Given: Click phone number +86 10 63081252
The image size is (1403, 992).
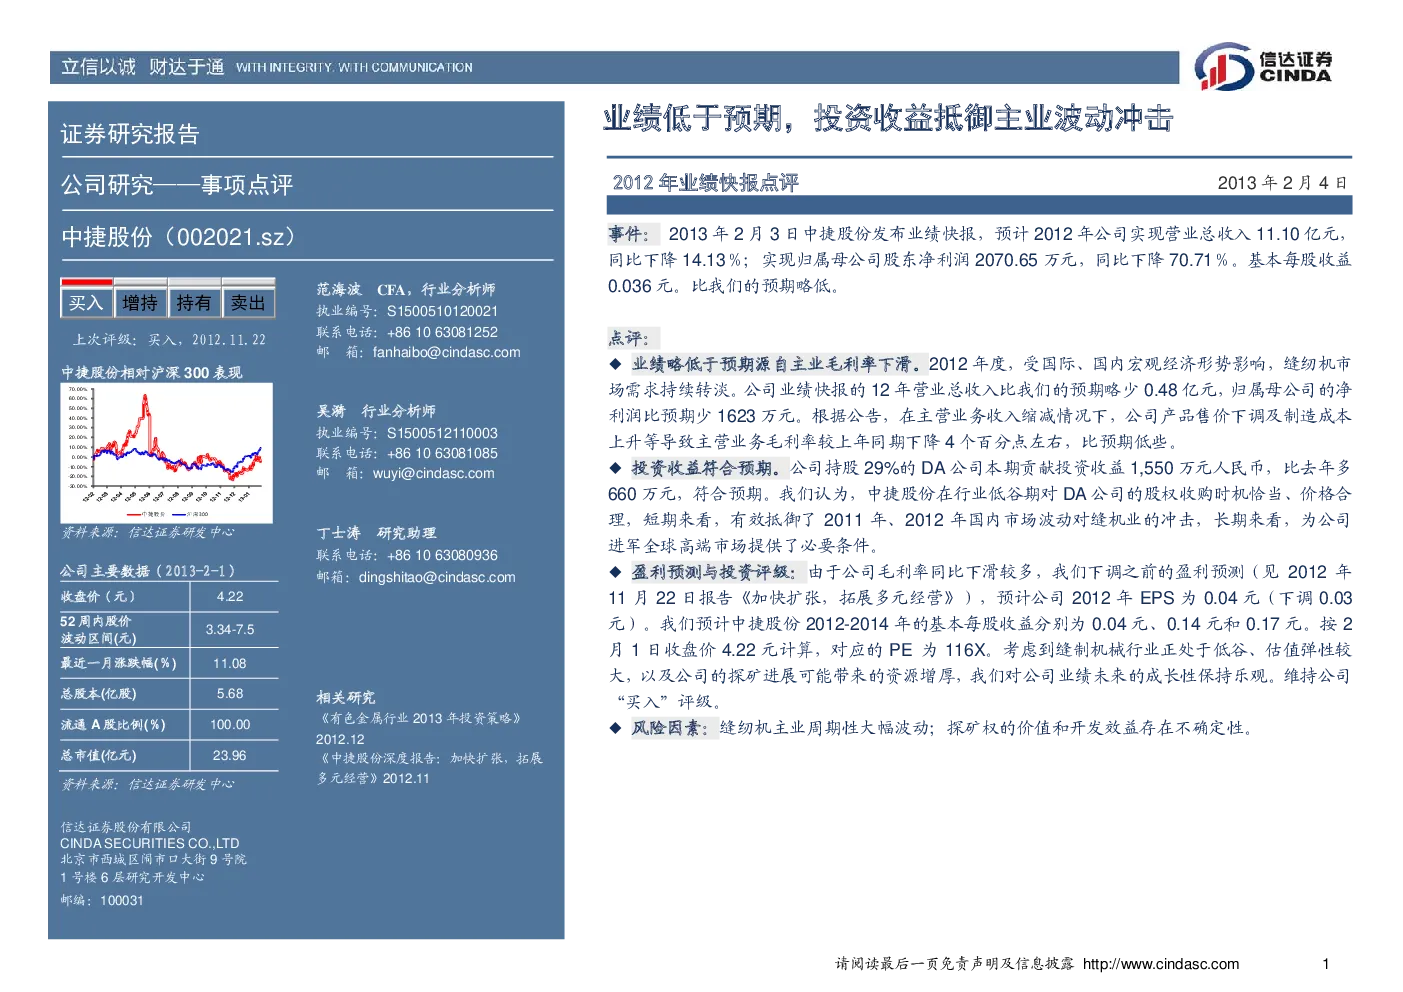Looking at the screenshot, I should pyautogui.click(x=442, y=332).
